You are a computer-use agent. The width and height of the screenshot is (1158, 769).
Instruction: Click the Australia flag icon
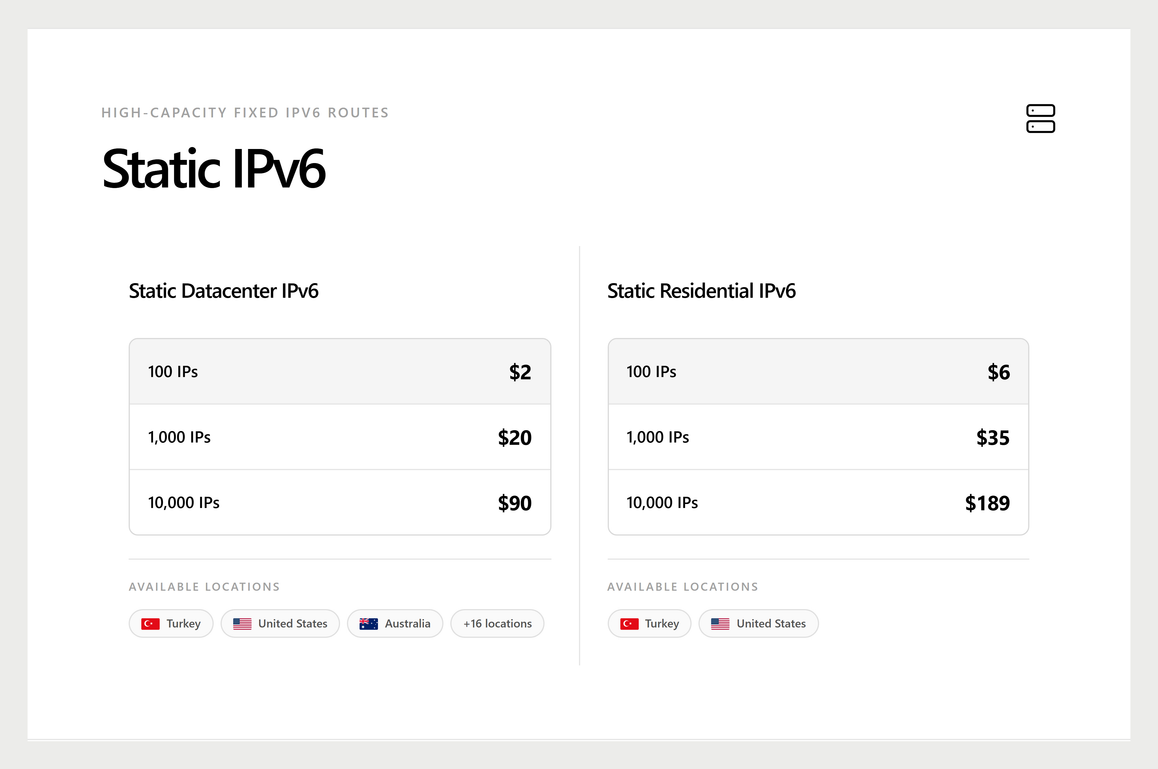pos(369,623)
